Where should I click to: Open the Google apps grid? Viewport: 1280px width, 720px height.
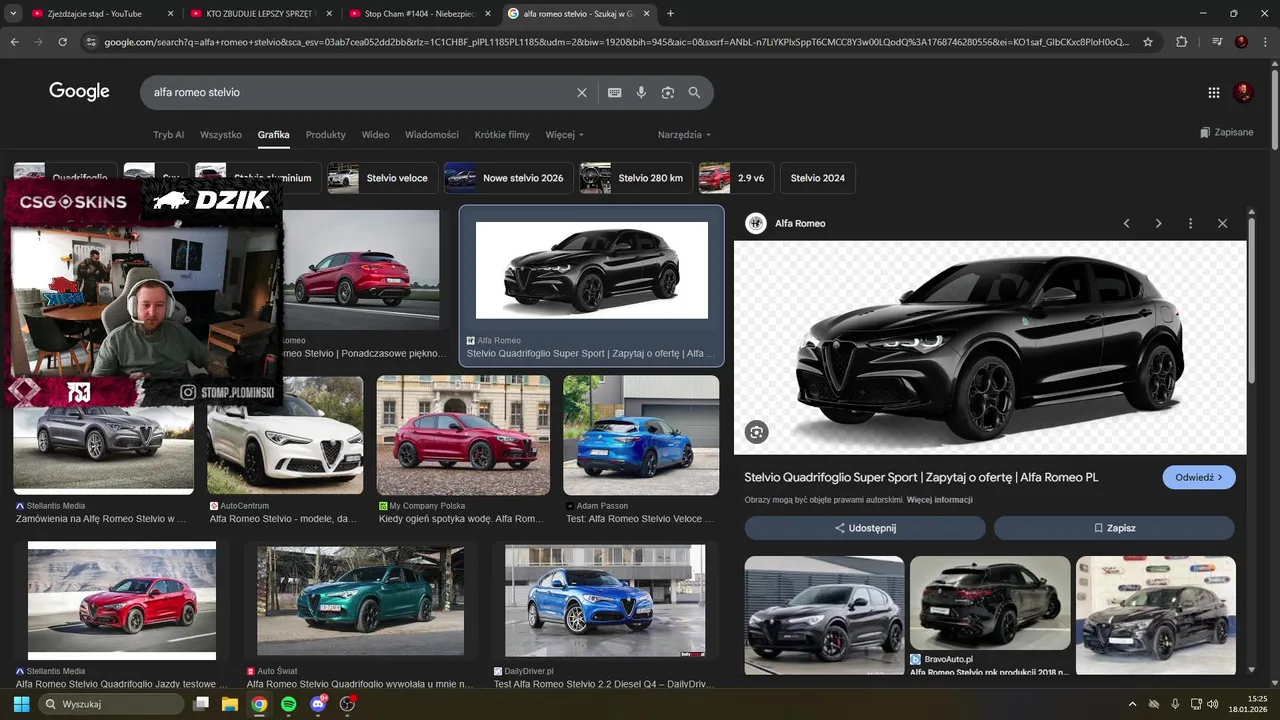point(1214,92)
